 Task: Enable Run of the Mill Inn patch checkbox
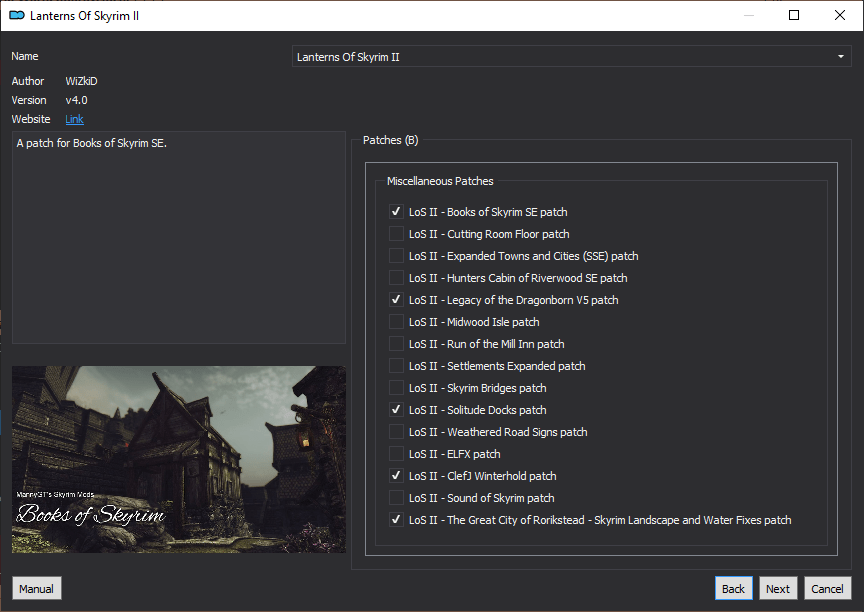pyautogui.click(x=396, y=344)
